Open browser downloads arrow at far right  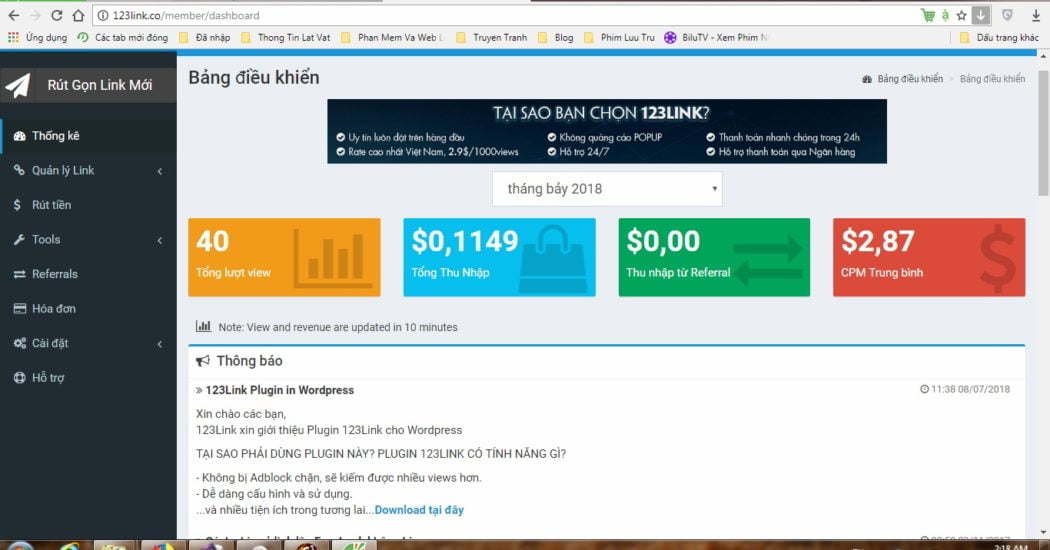point(1035,15)
